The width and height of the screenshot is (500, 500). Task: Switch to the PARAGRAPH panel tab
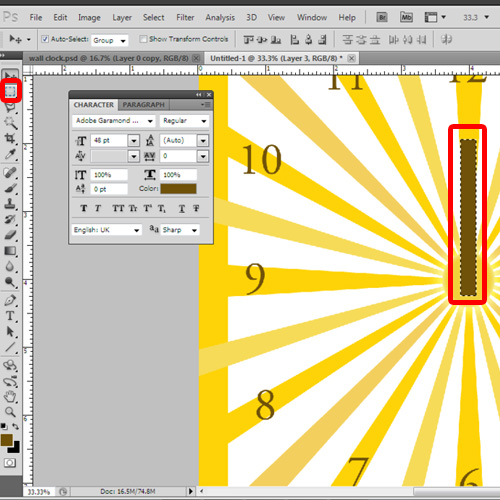pos(143,105)
